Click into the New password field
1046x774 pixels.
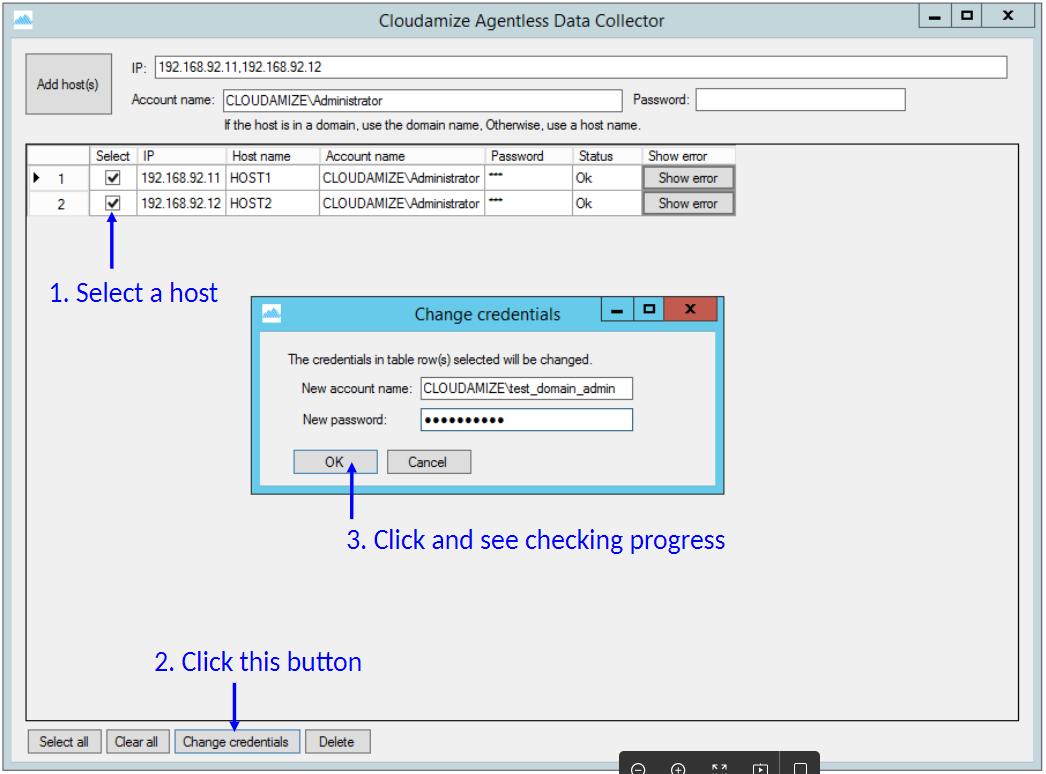pos(526,420)
